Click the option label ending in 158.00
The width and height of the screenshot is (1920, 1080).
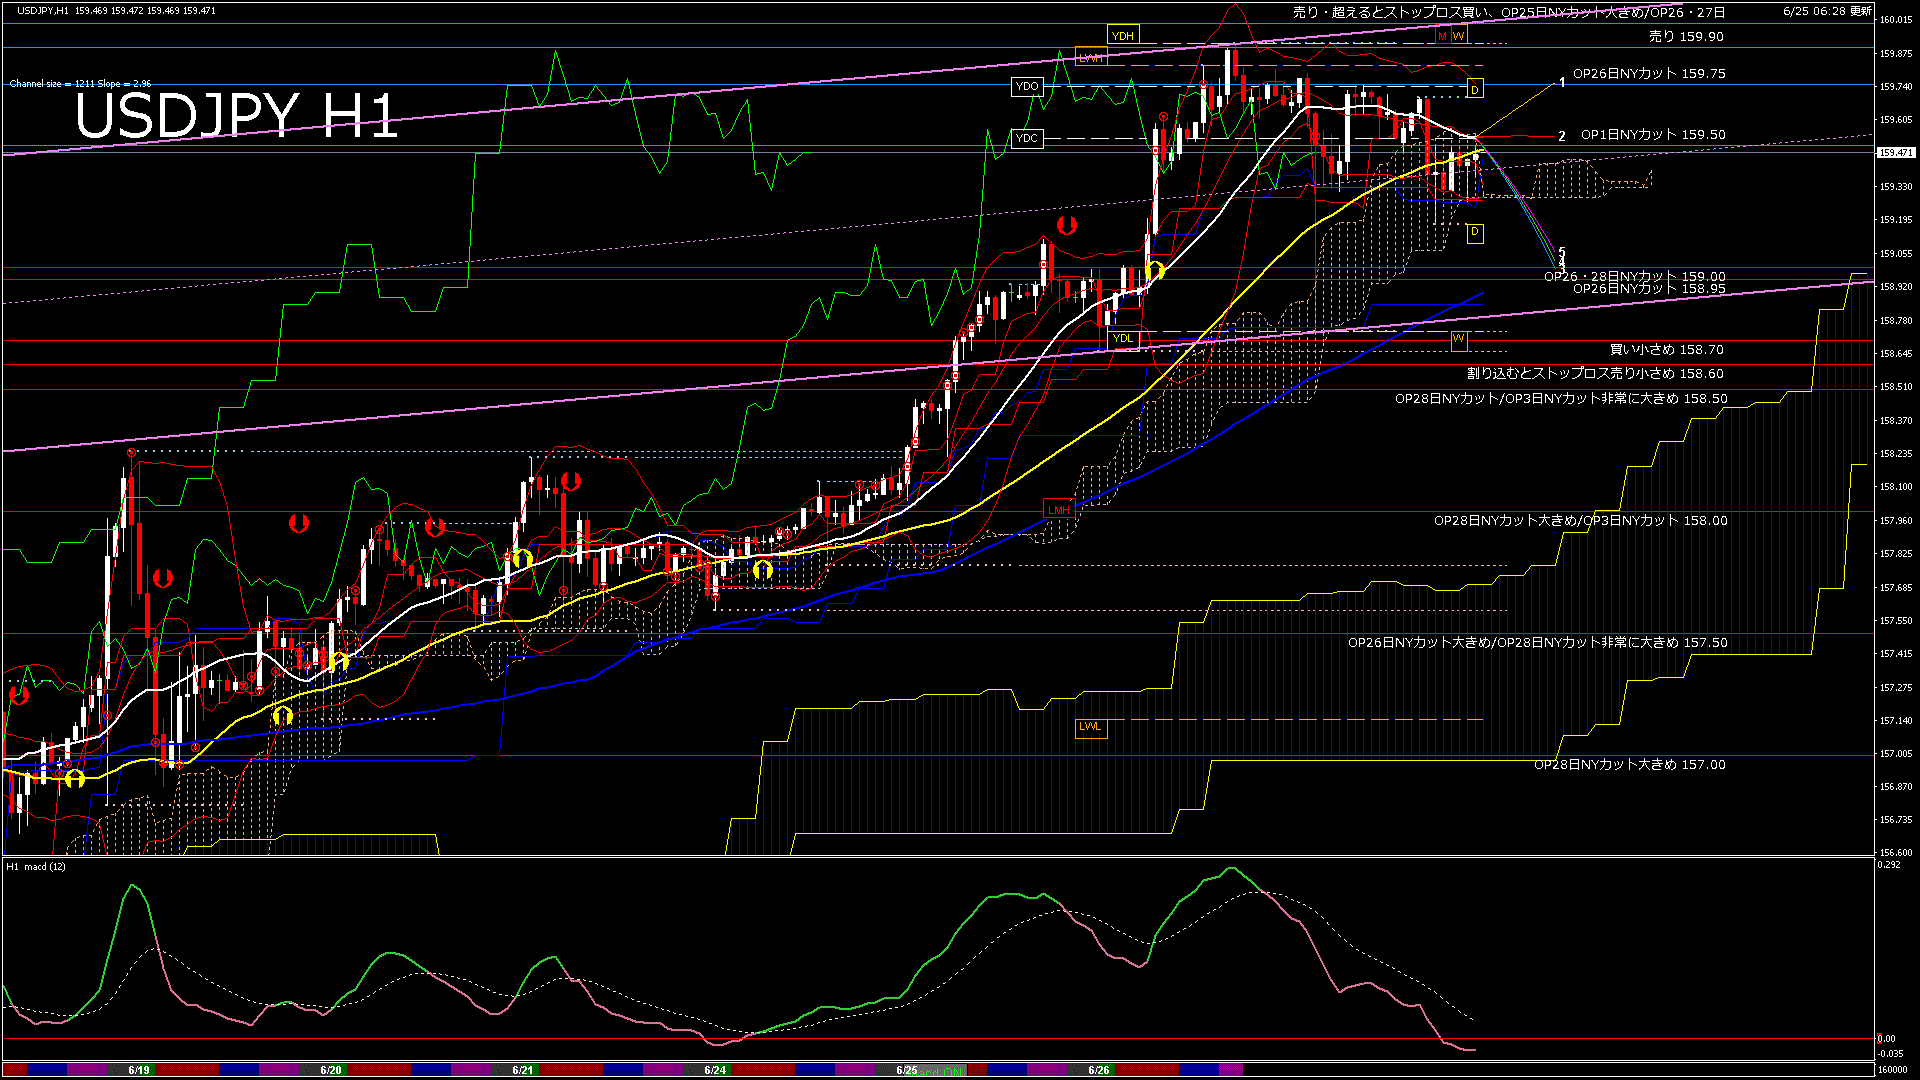point(1580,521)
